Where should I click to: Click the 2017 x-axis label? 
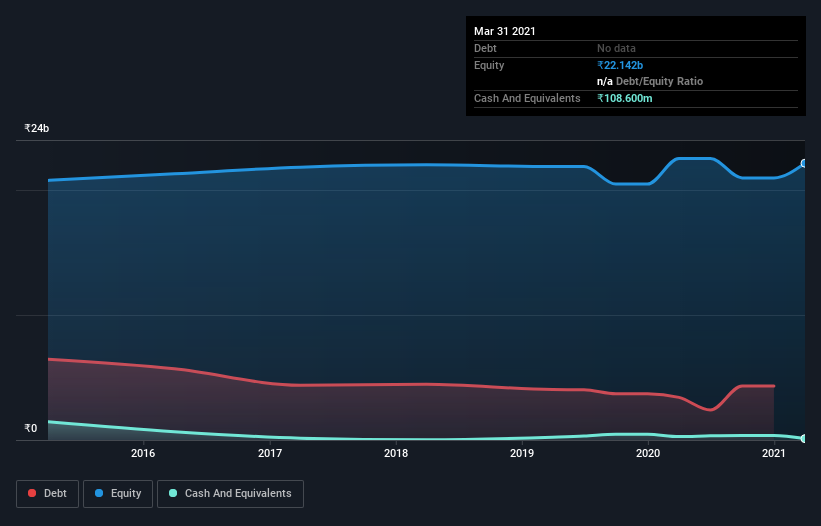pyautogui.click(x=270, y=453)
